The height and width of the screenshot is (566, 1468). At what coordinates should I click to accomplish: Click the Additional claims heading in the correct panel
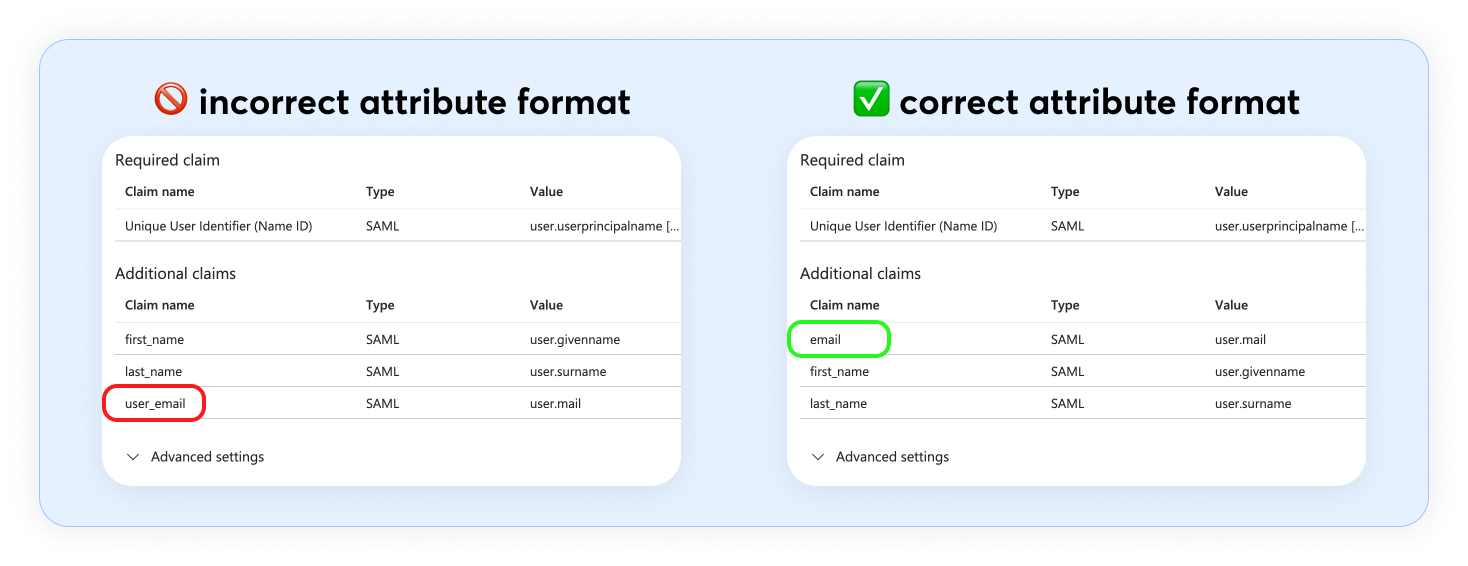click(x=860, y=274)
